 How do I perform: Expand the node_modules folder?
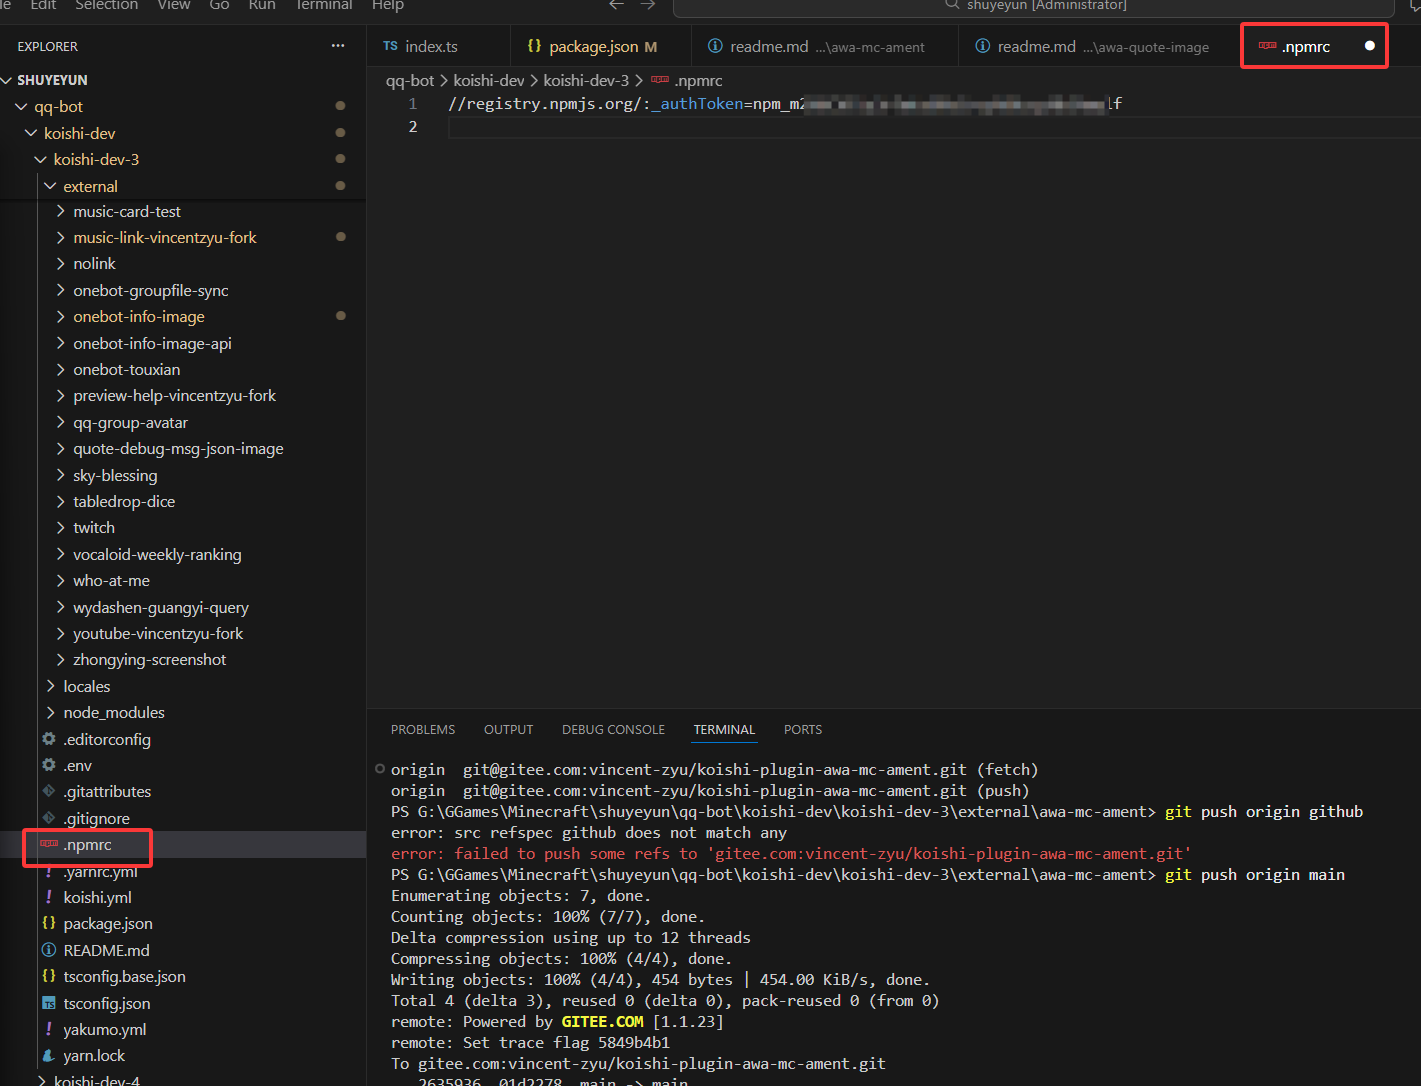coord(113,713)
